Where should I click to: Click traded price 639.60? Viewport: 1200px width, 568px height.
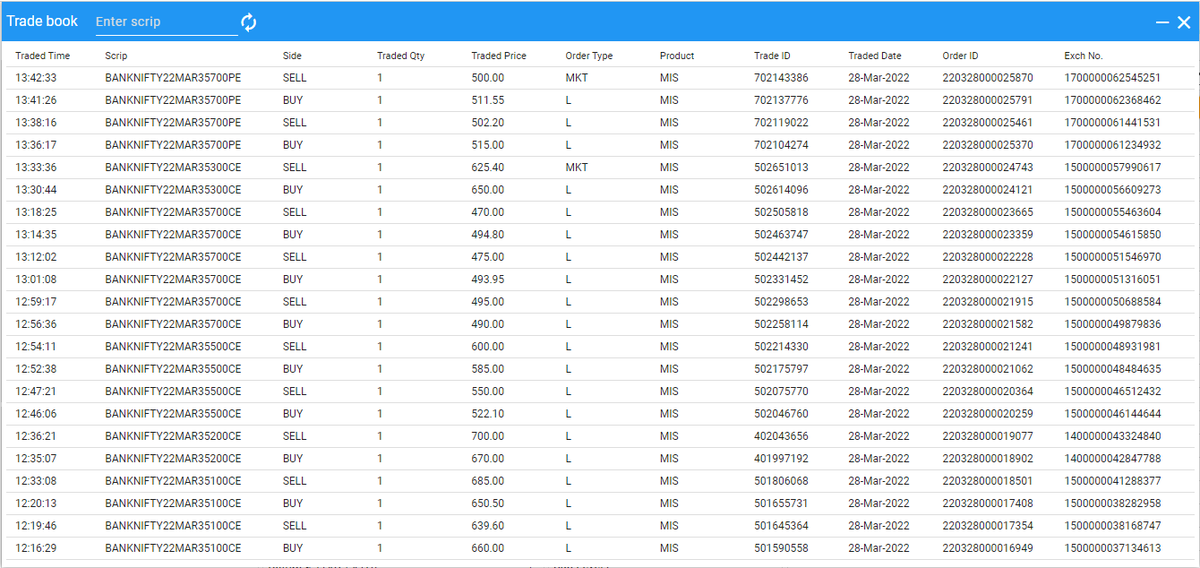(487, 525)
